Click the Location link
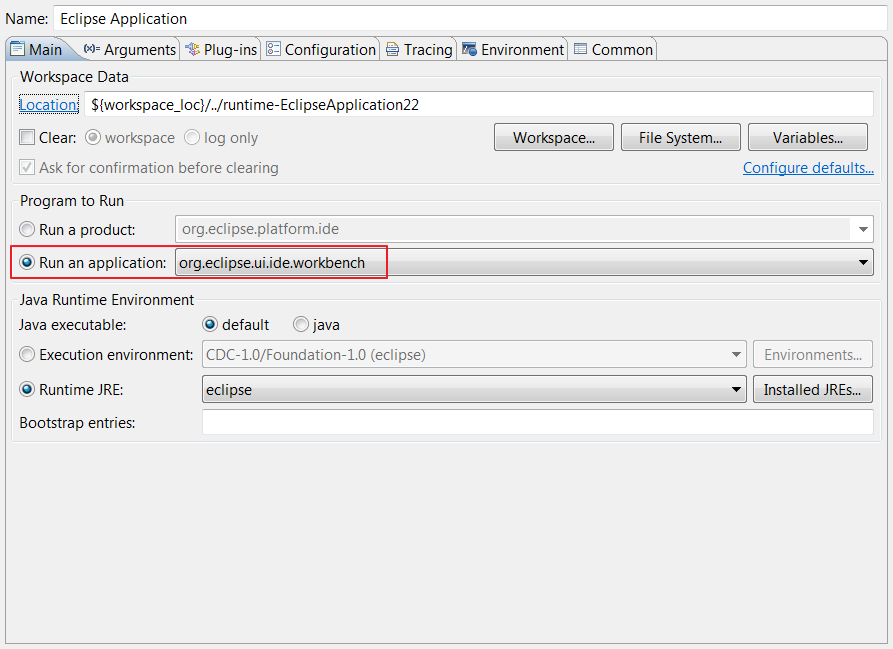Image resolution: width=893 pixels, height=649 pixels. pyautogui.click(x=48, y=104)
